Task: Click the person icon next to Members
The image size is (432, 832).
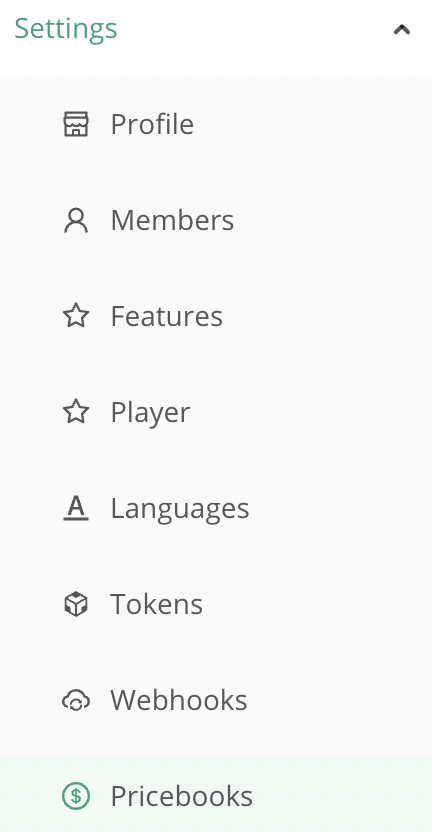Action: (x=76, y=220)
